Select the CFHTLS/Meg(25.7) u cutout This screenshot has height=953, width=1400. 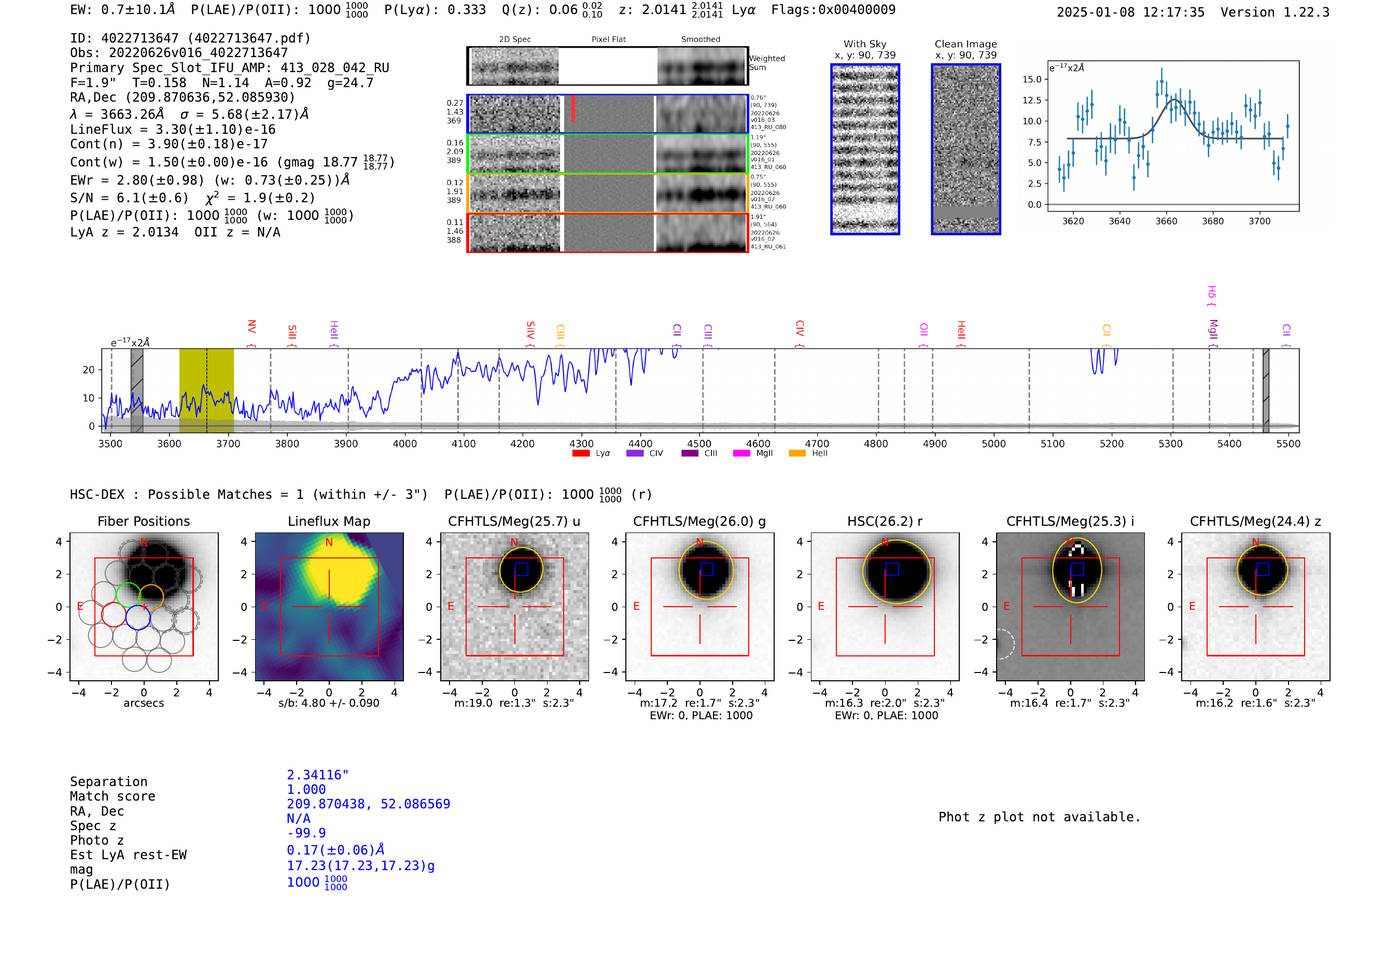click(514, 607)
